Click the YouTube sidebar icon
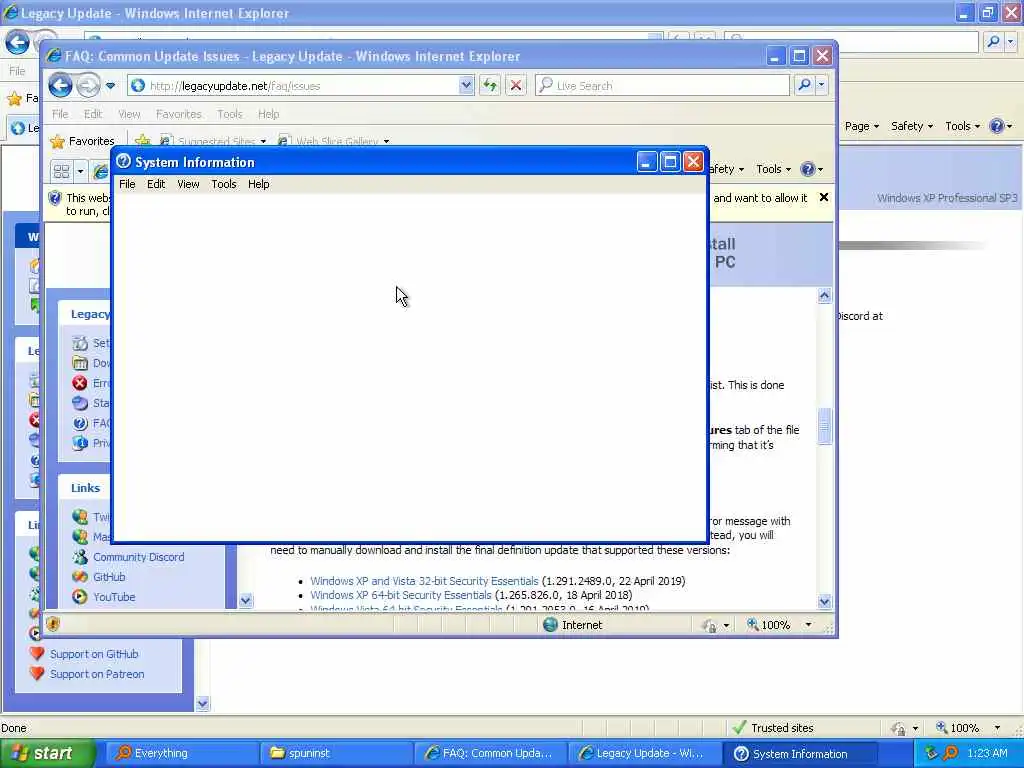Screen dimensions: 1024x768 (x=80, y=596)
